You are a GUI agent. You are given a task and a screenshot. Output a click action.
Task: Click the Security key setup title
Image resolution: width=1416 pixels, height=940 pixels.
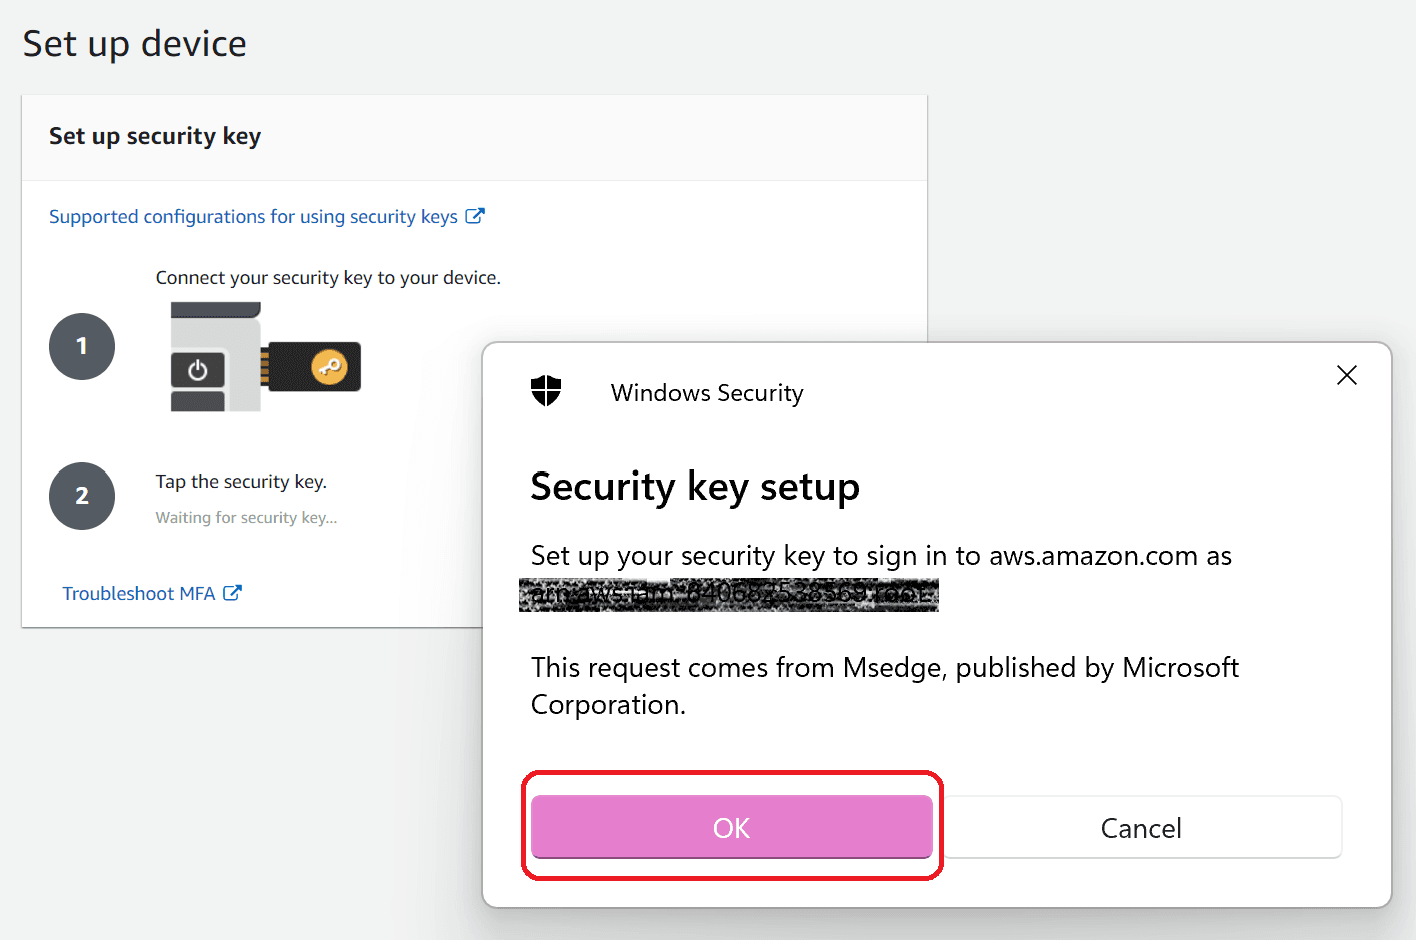coord(695,487)
